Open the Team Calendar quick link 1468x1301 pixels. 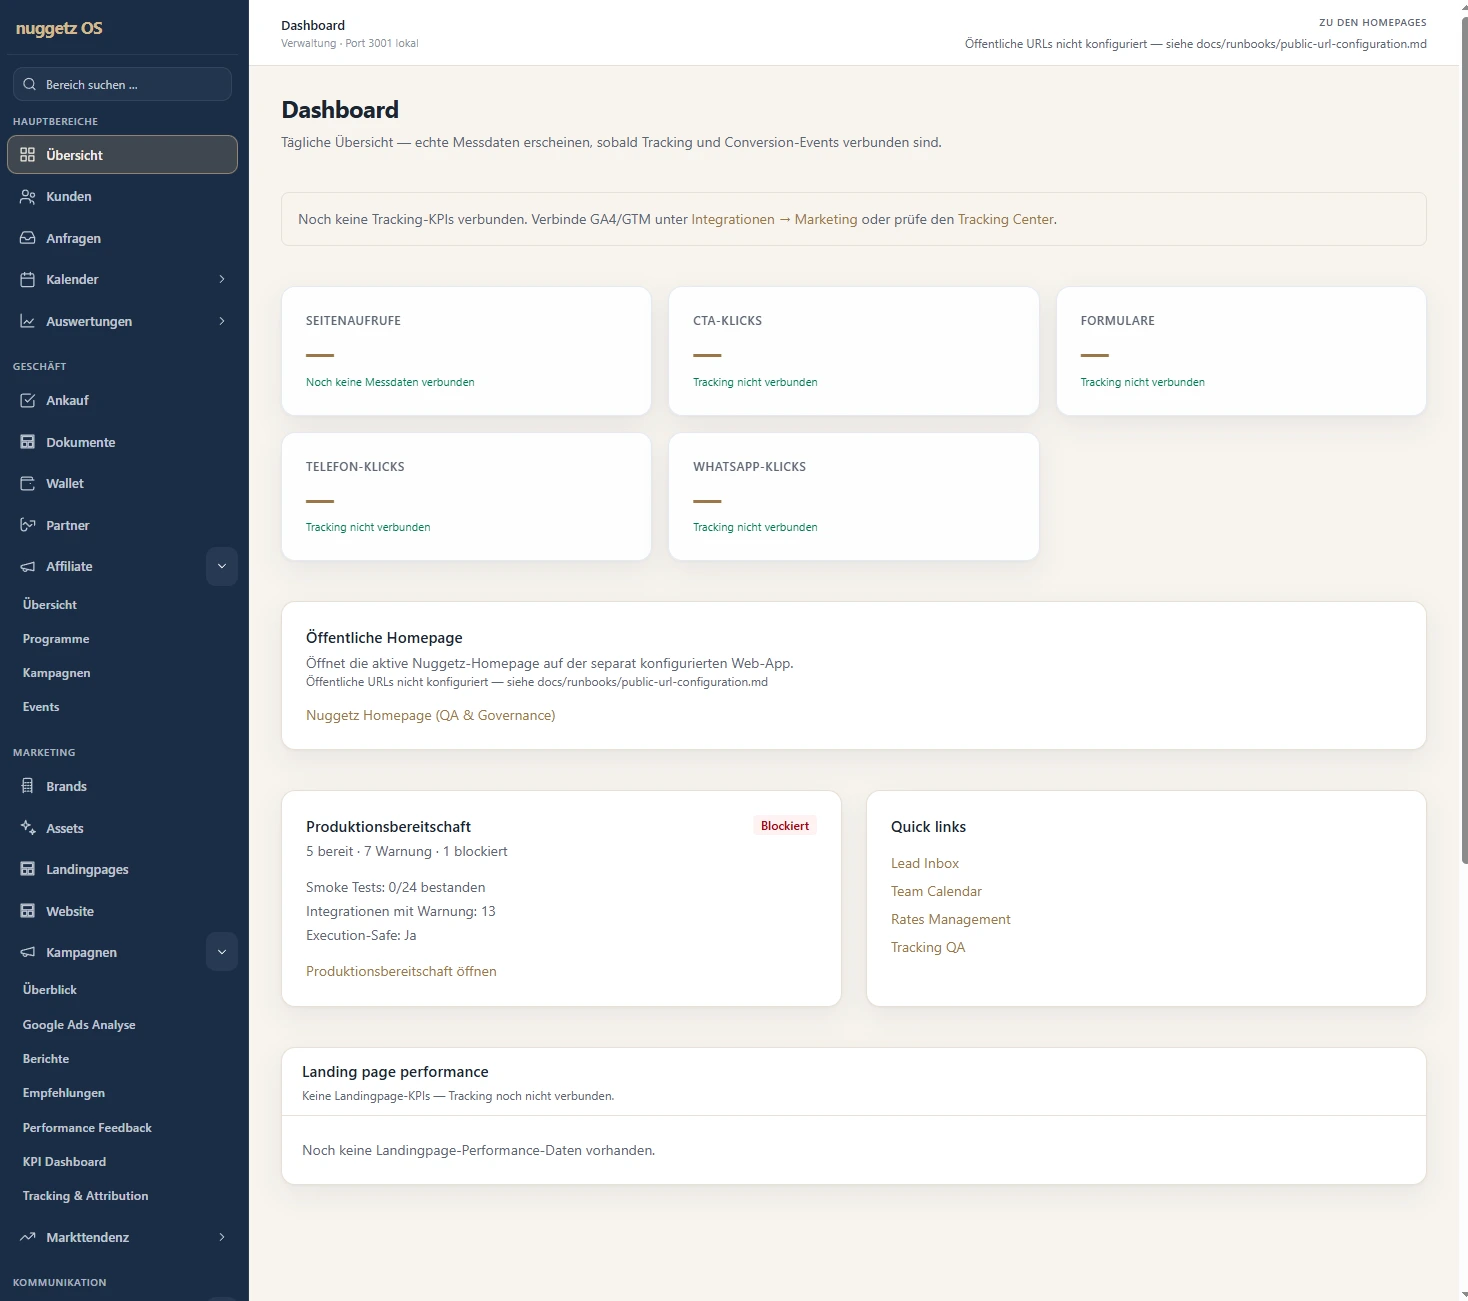[x=936, y=891]
